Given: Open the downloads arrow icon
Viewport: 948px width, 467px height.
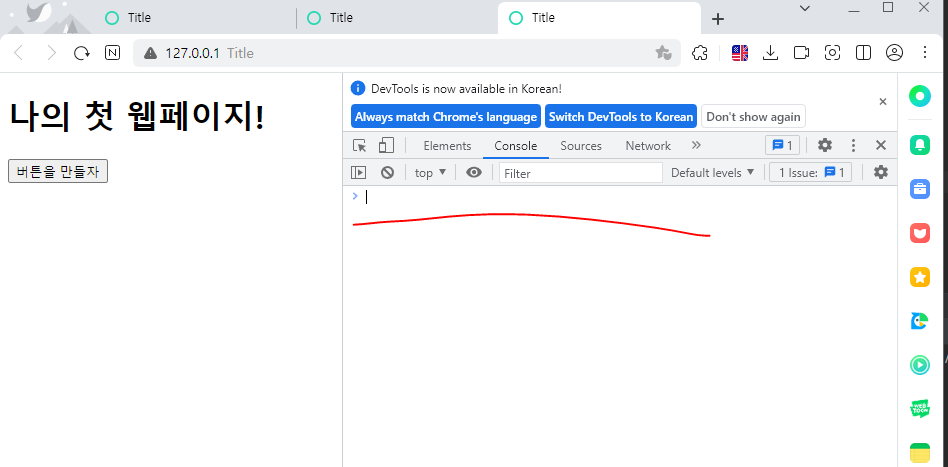Looking at the screenshot, I should pos(770,53).
